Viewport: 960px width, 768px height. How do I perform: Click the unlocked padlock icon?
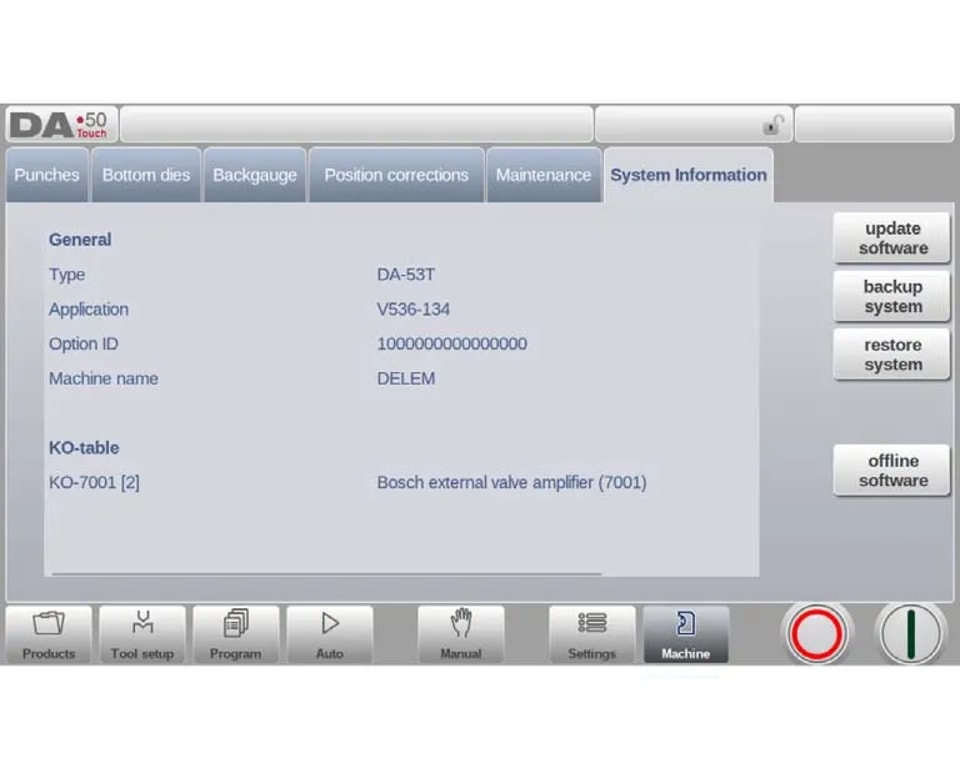[773, 125]
